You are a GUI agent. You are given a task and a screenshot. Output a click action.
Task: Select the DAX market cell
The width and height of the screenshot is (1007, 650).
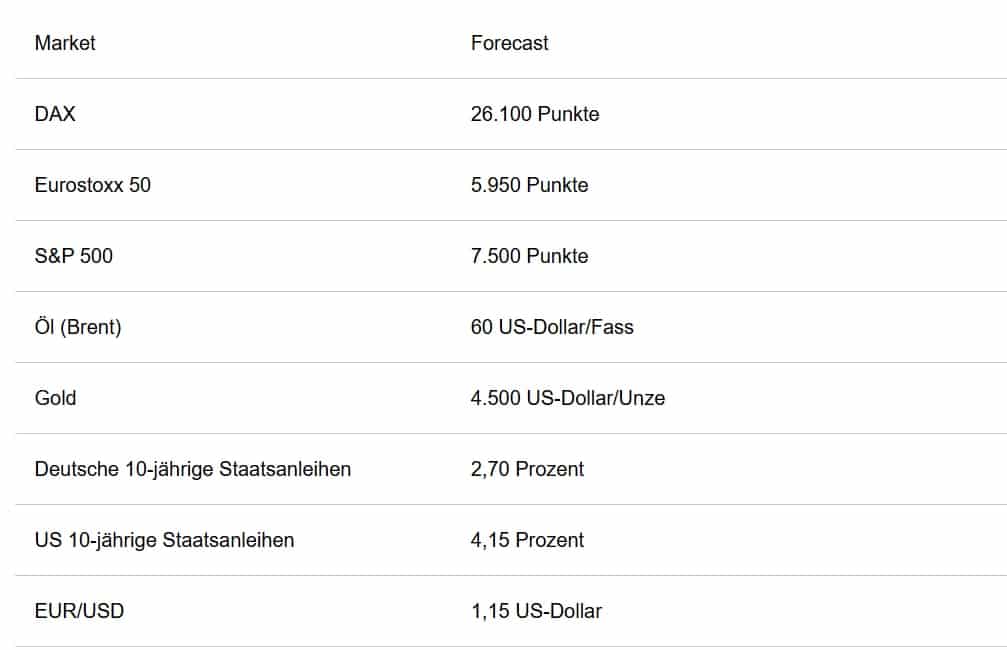point(55,114)
